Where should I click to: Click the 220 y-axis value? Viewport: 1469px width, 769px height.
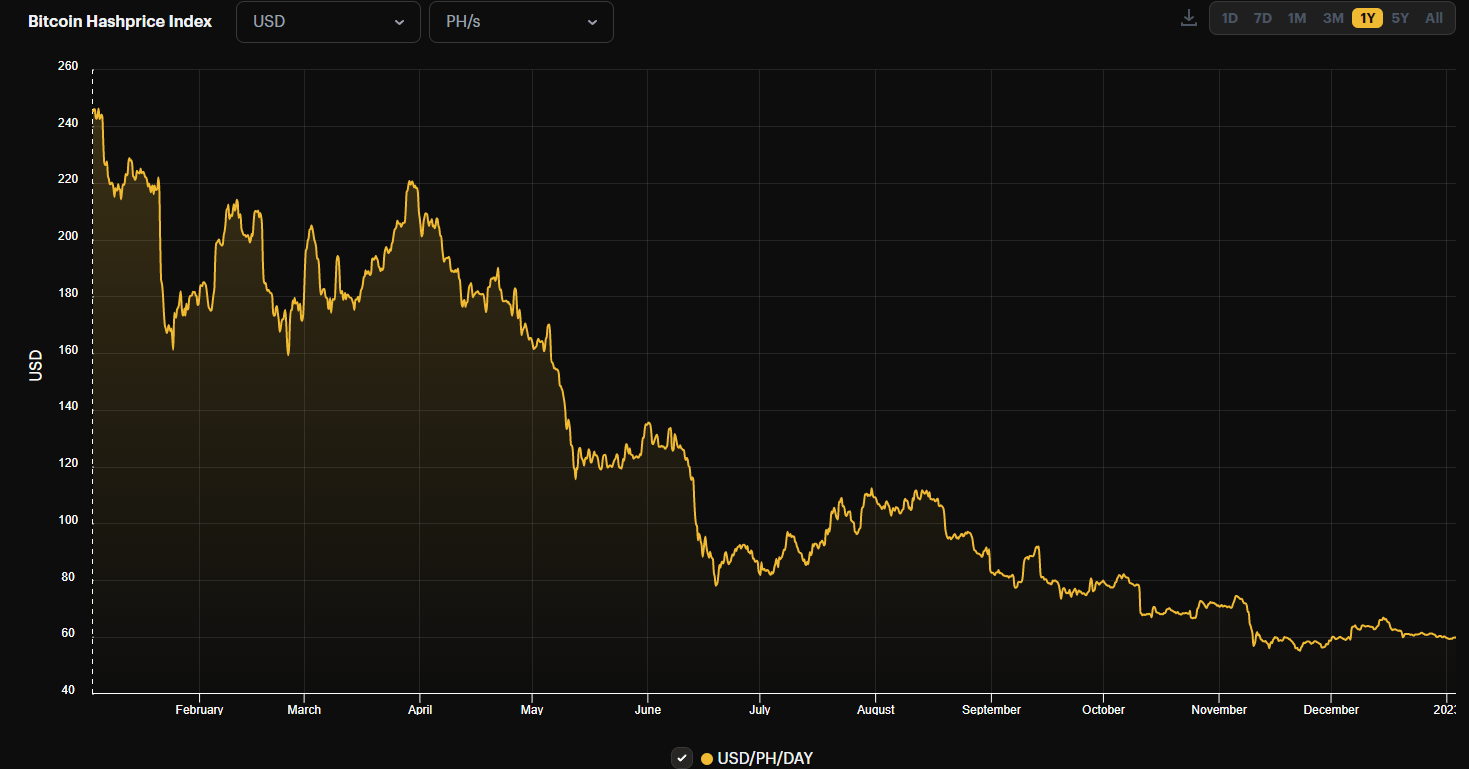[x=68, y=180]
